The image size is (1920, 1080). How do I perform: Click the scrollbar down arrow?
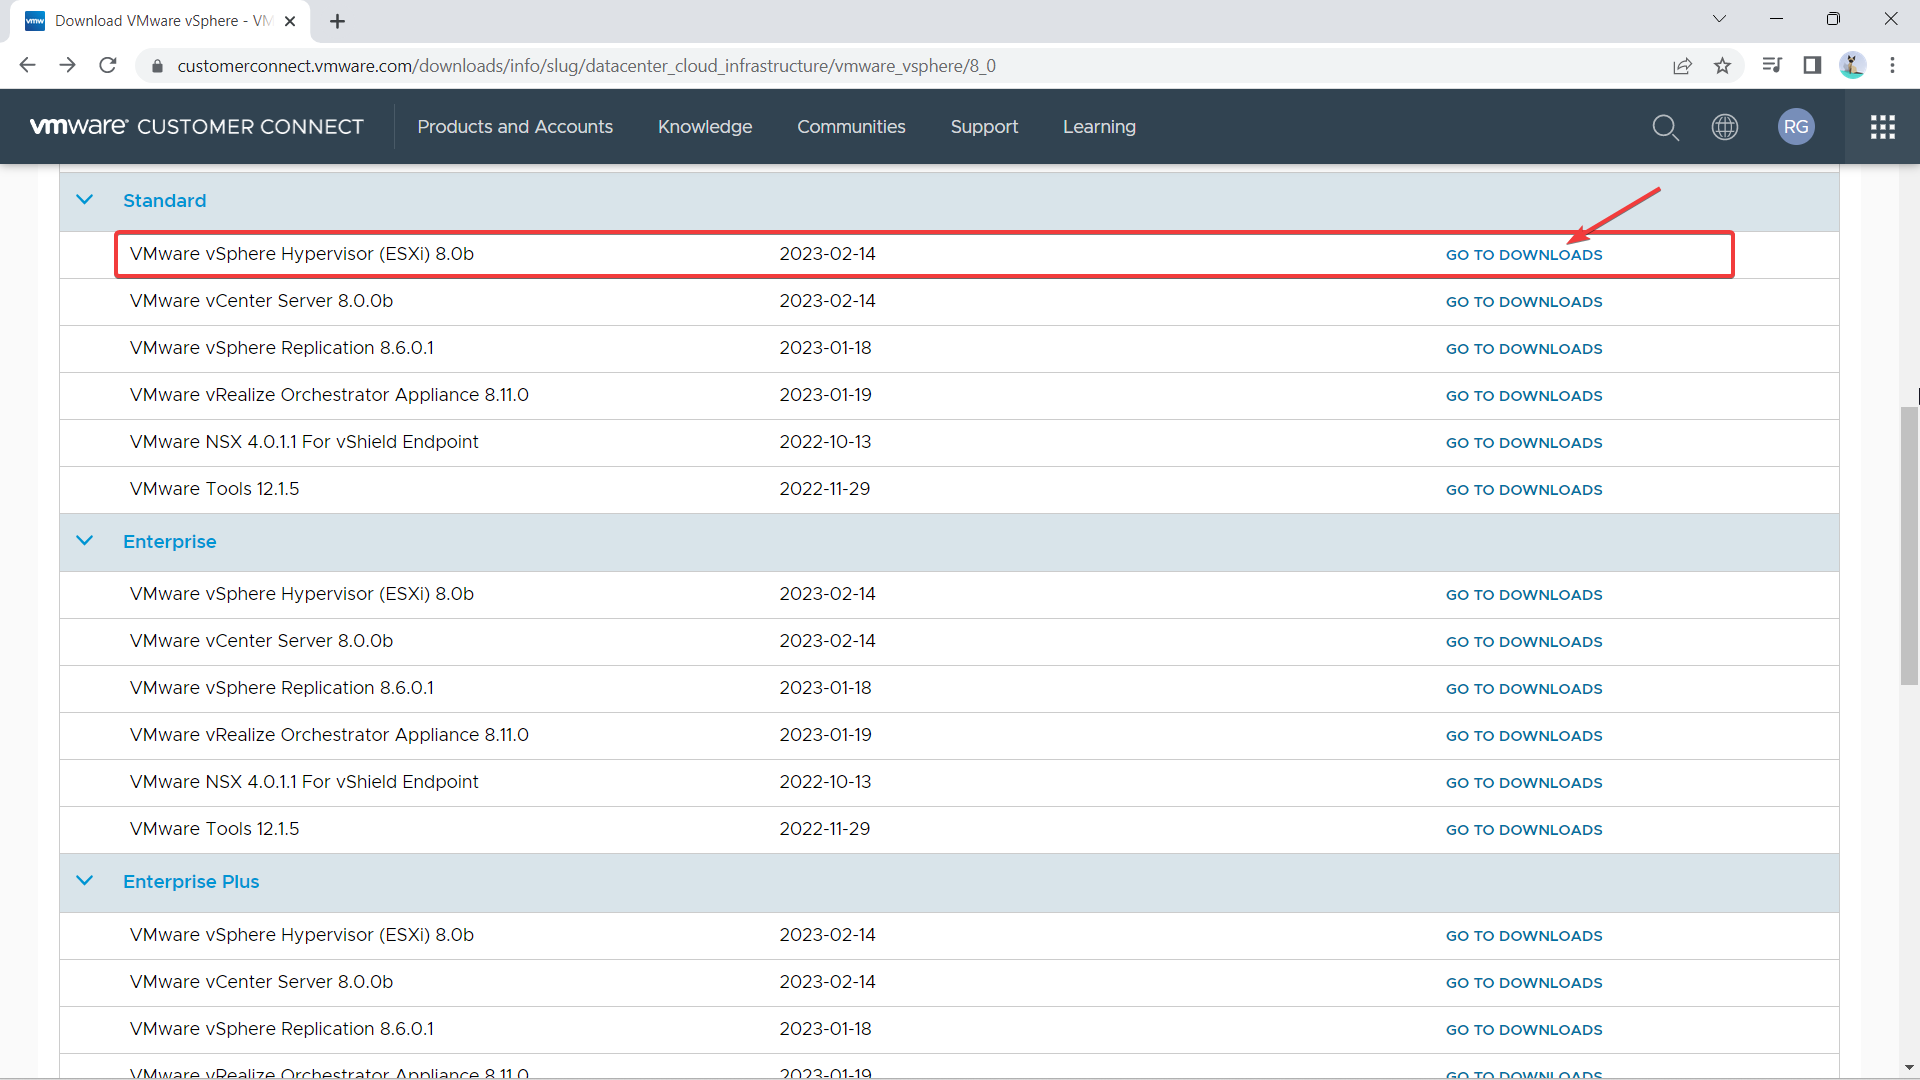(x=1909, y=1068)
